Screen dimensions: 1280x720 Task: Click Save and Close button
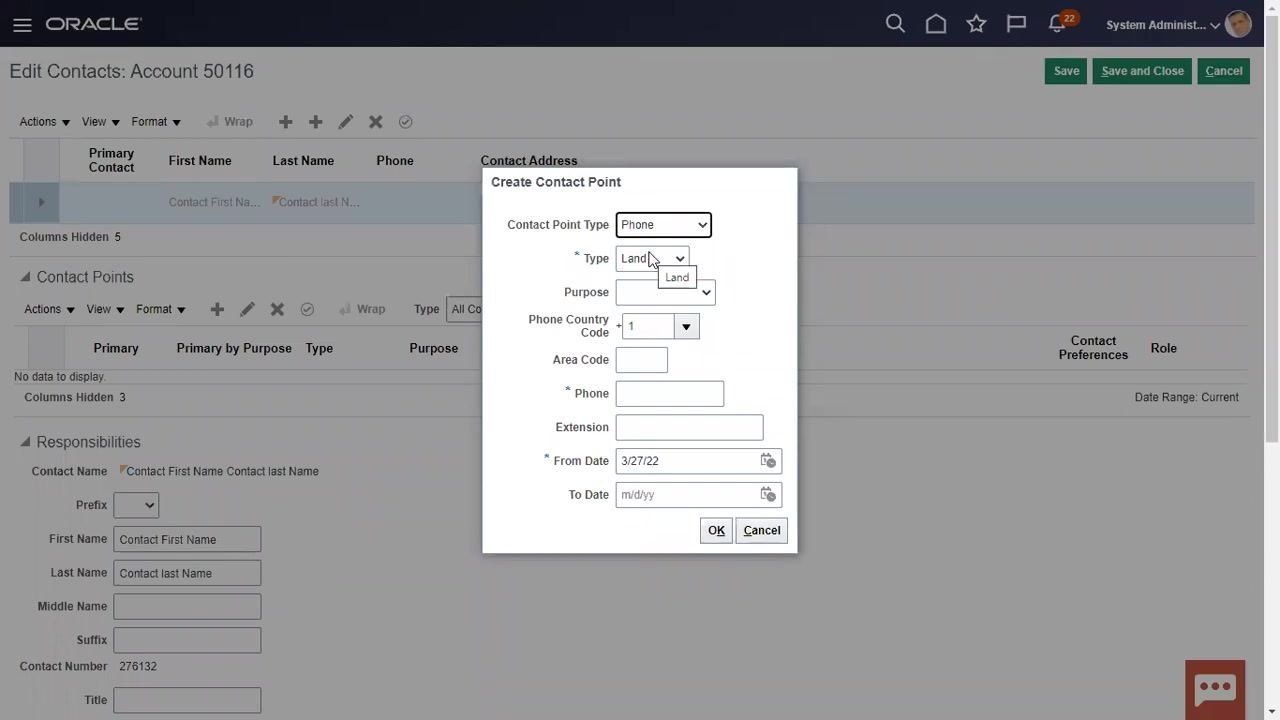[1142, 71]
